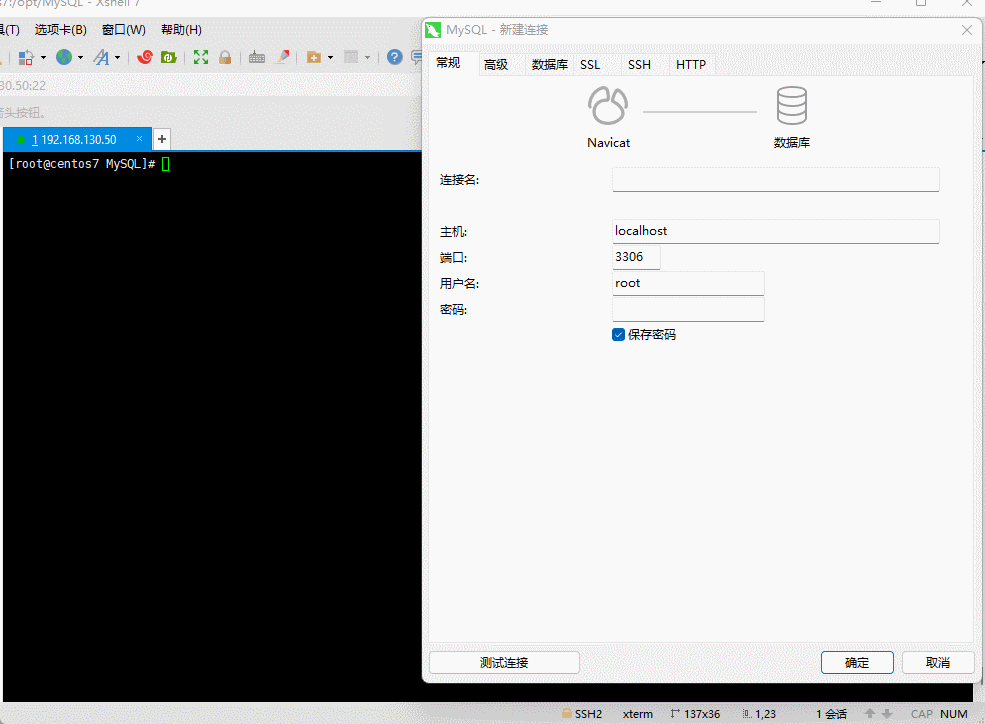Click the greyed layout icon in the Xshell toolbar

point(351,57)
